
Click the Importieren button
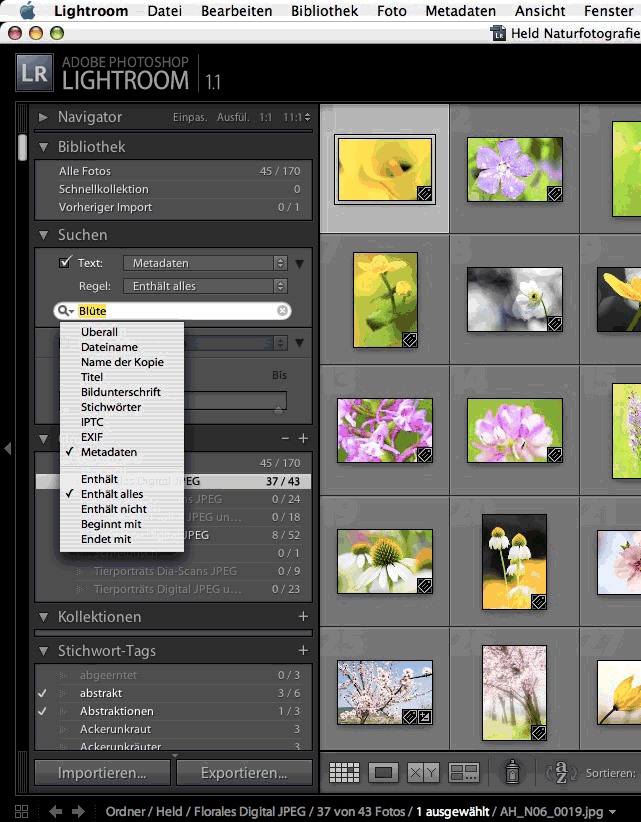coord(102,773)
